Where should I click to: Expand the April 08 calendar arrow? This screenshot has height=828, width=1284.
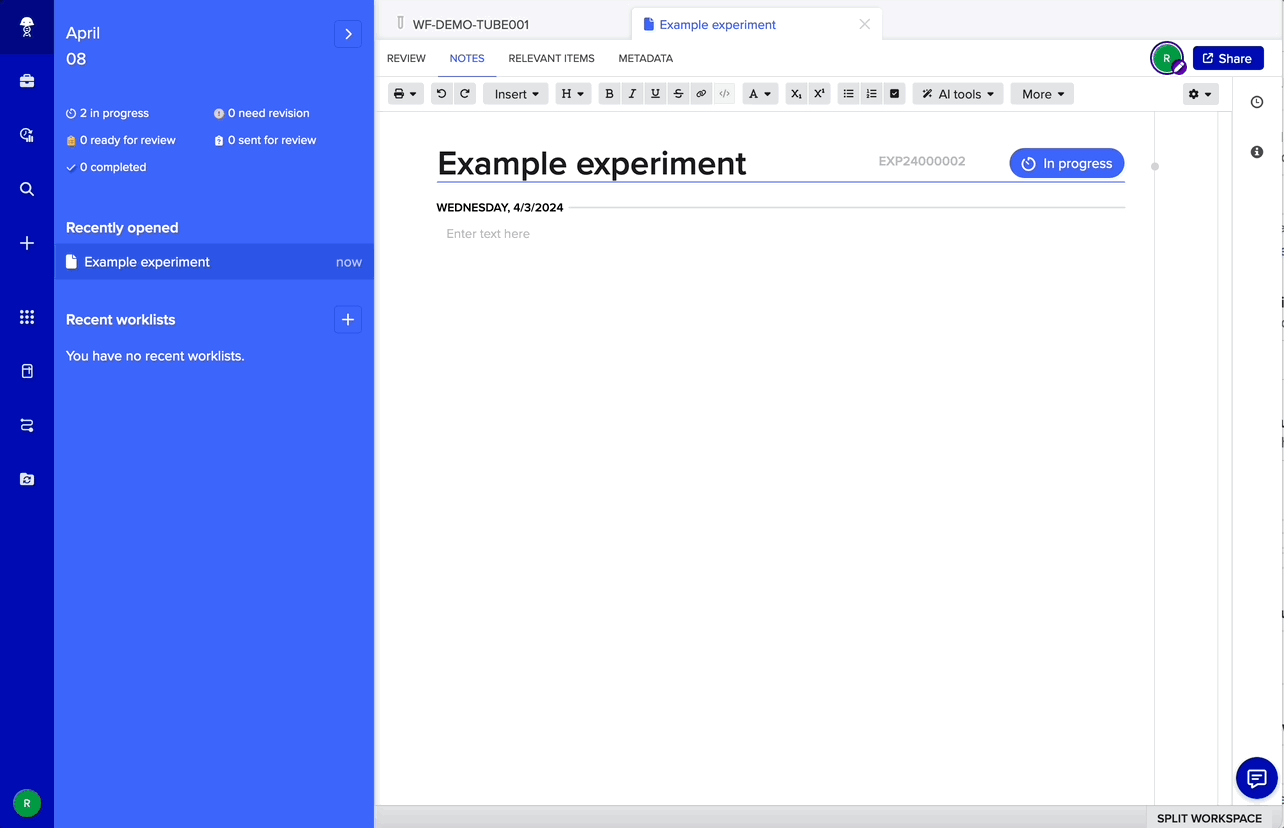click(348, 34)
